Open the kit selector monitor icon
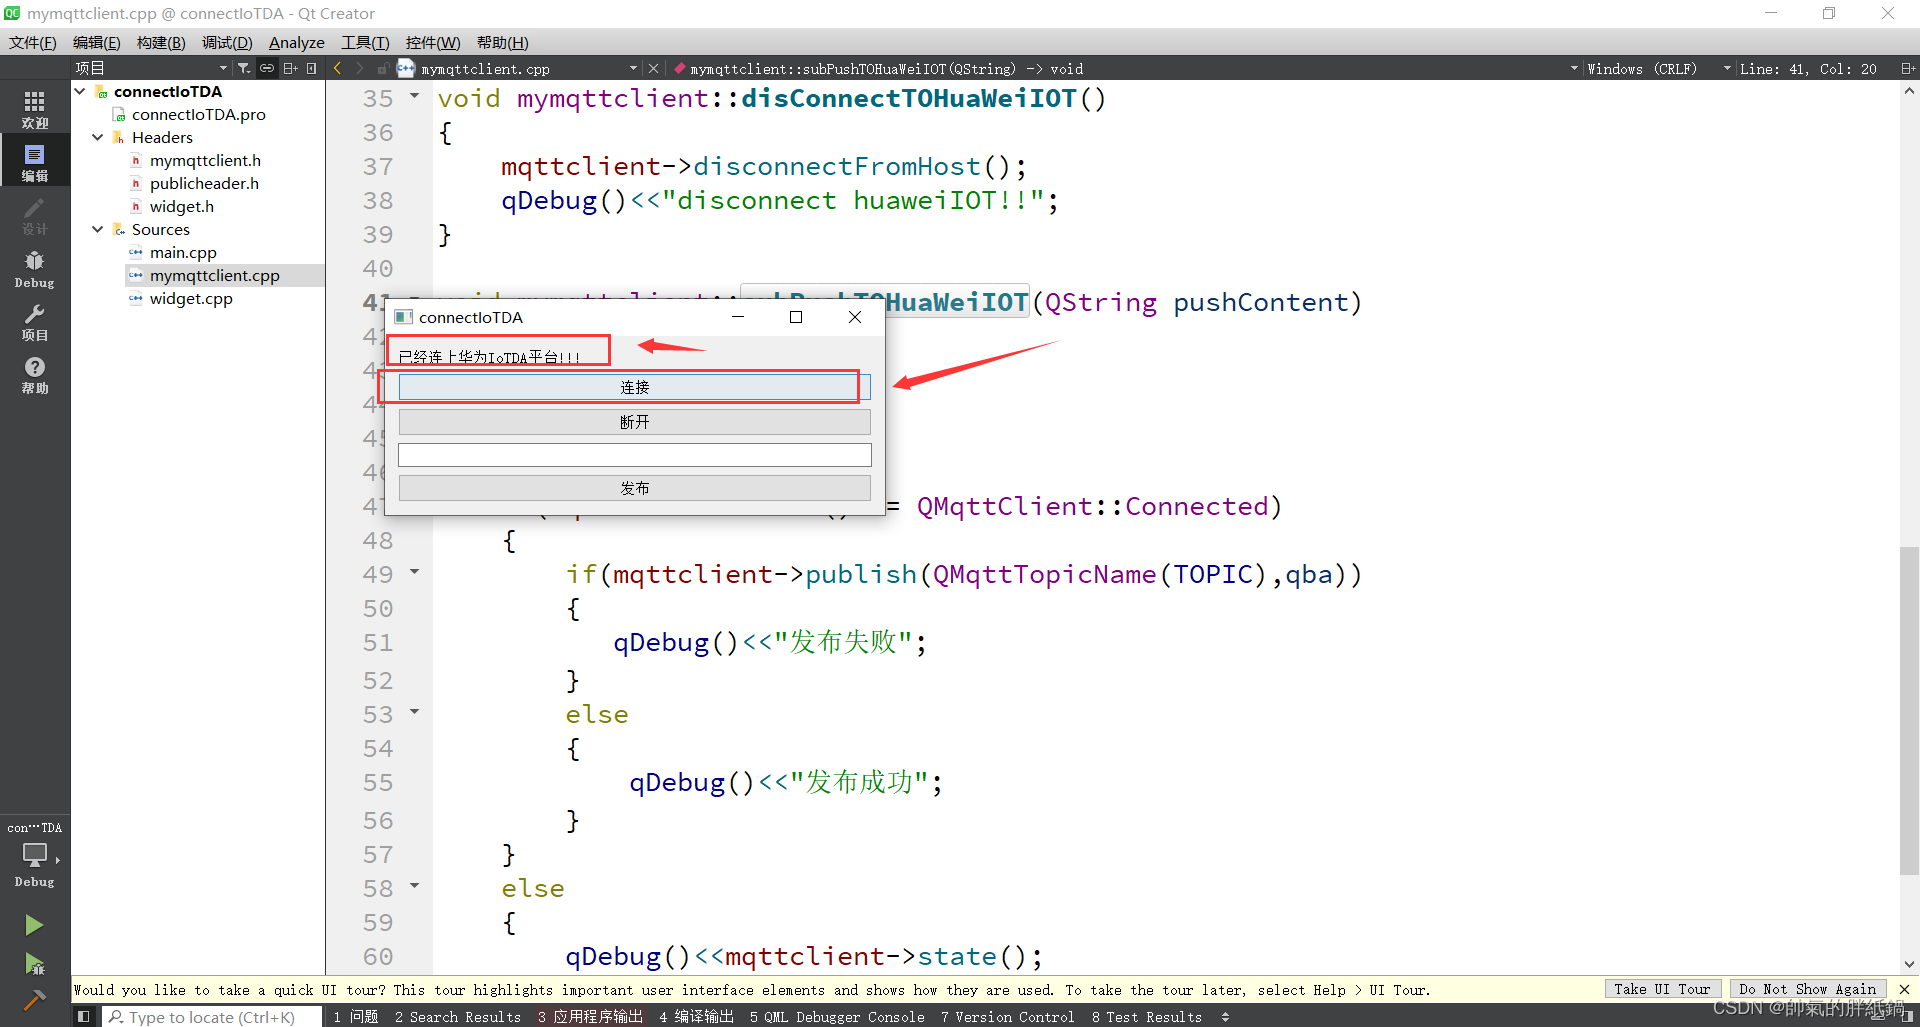The image size is (1920, 1027). pos(35,857)
